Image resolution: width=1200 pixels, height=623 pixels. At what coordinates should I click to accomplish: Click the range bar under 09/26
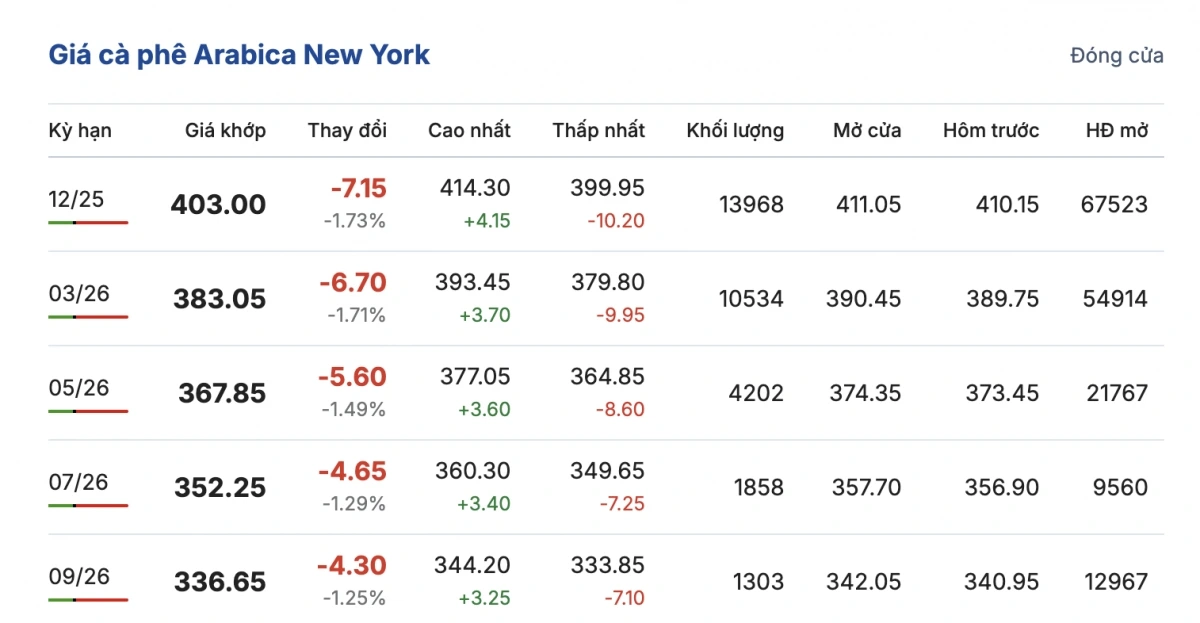[88, 600]
